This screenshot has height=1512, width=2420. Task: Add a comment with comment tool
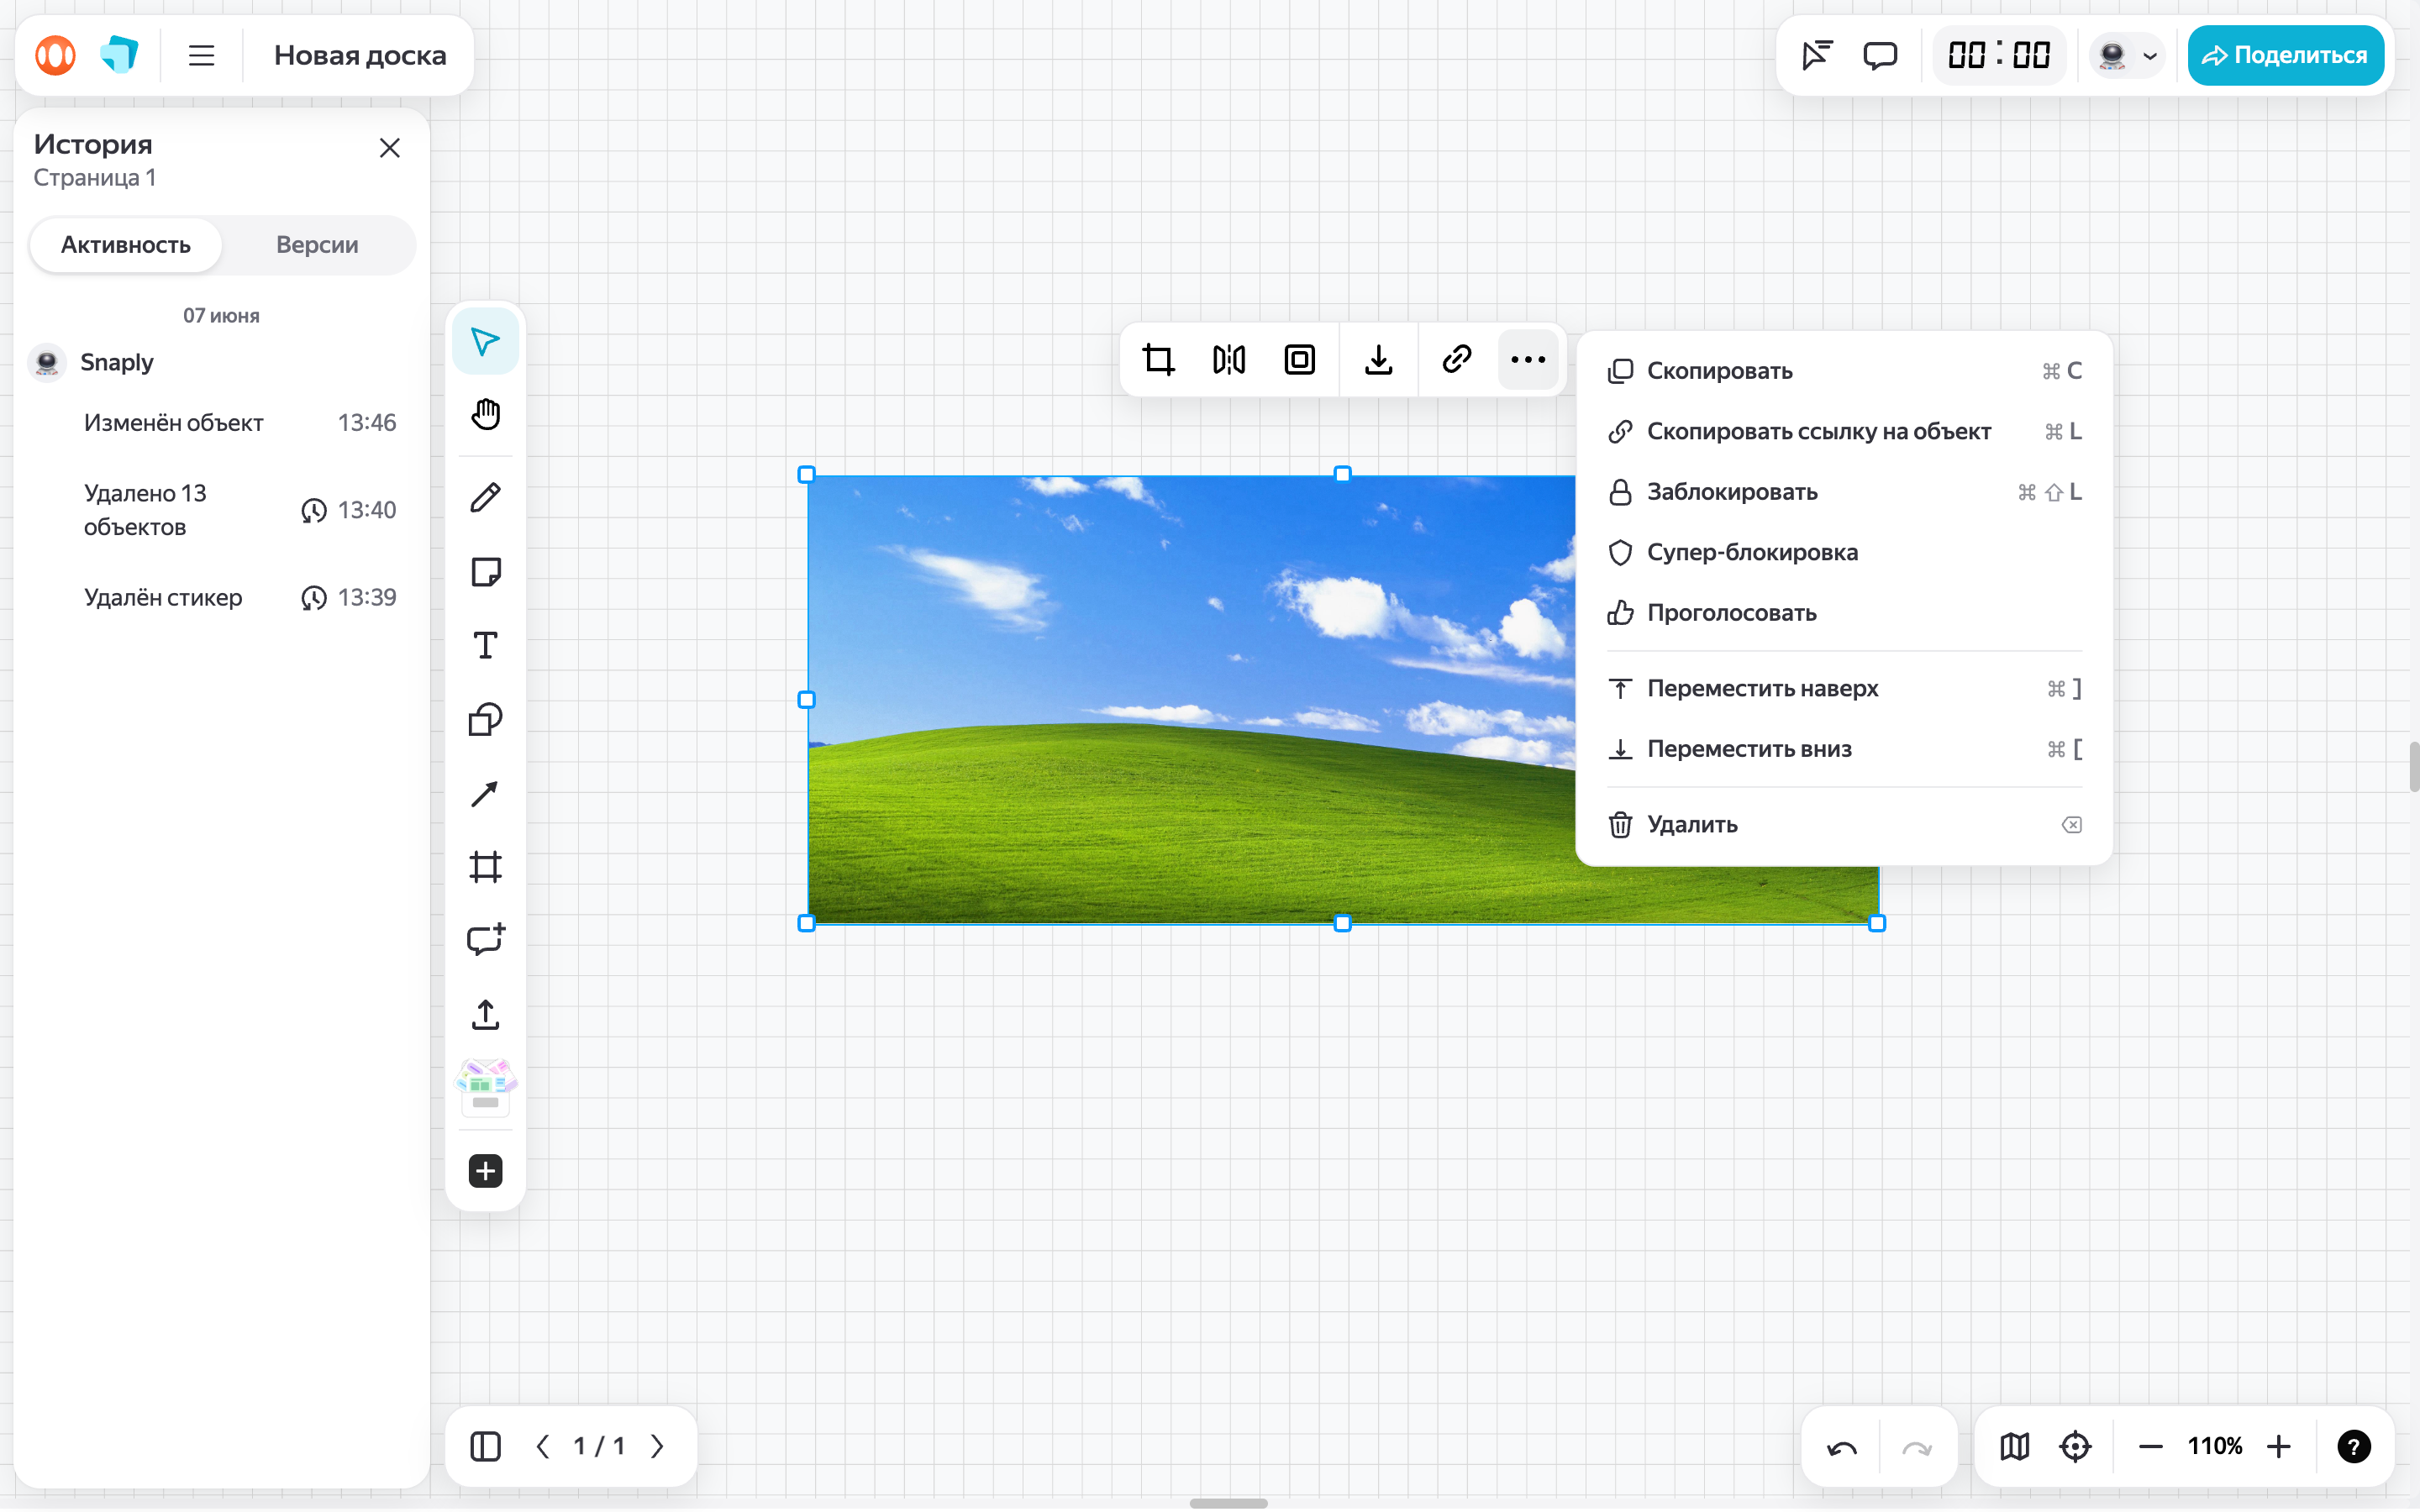pyautogui.click(x=485, y=940)
